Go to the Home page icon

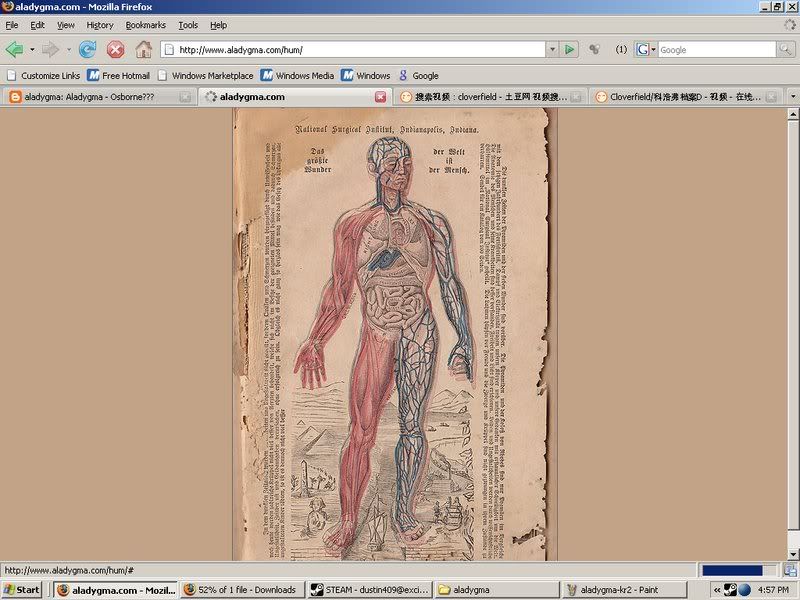coord(144,49)
